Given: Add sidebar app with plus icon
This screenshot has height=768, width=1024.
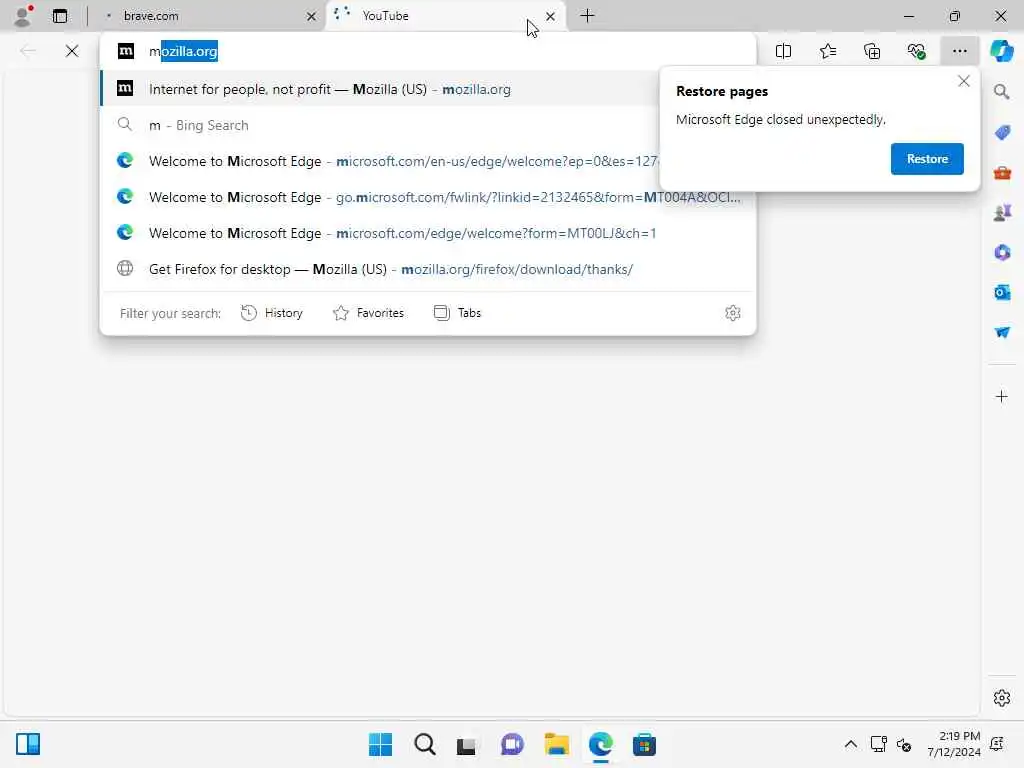Looking at the screenshot, I should tap(1002, 396).
